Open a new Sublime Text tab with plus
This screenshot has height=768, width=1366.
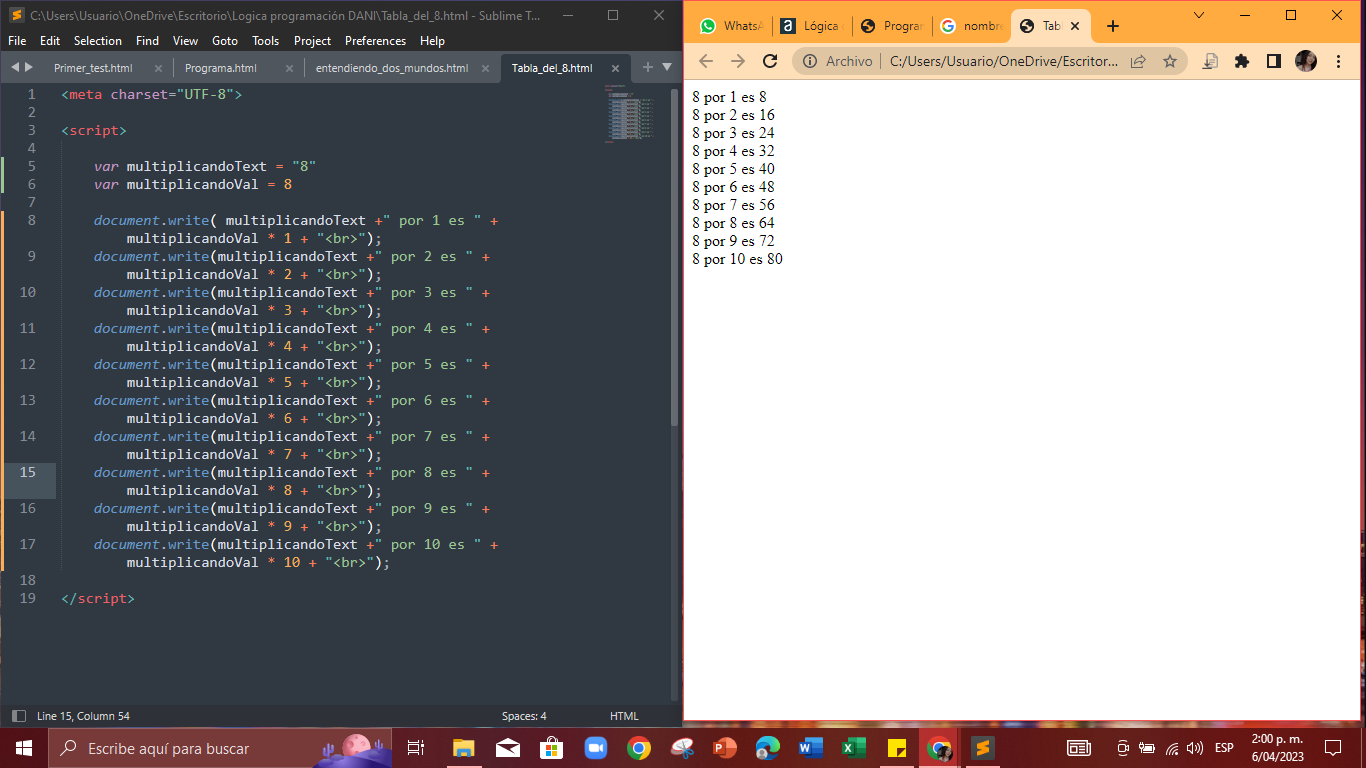point(647,67)
